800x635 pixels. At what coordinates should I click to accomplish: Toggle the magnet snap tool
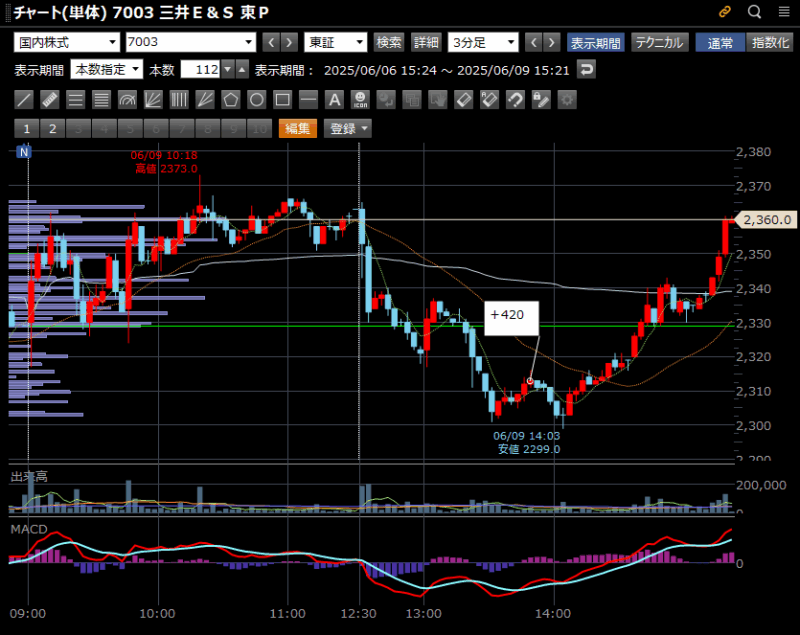pyautogui.click(x=515, y=99)
